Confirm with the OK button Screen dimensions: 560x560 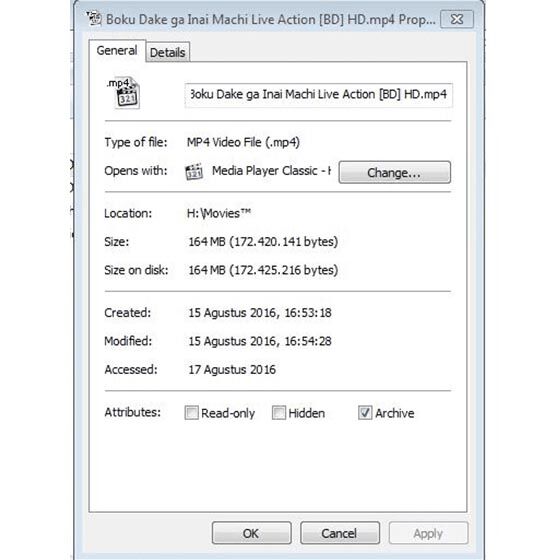point(251,533)
